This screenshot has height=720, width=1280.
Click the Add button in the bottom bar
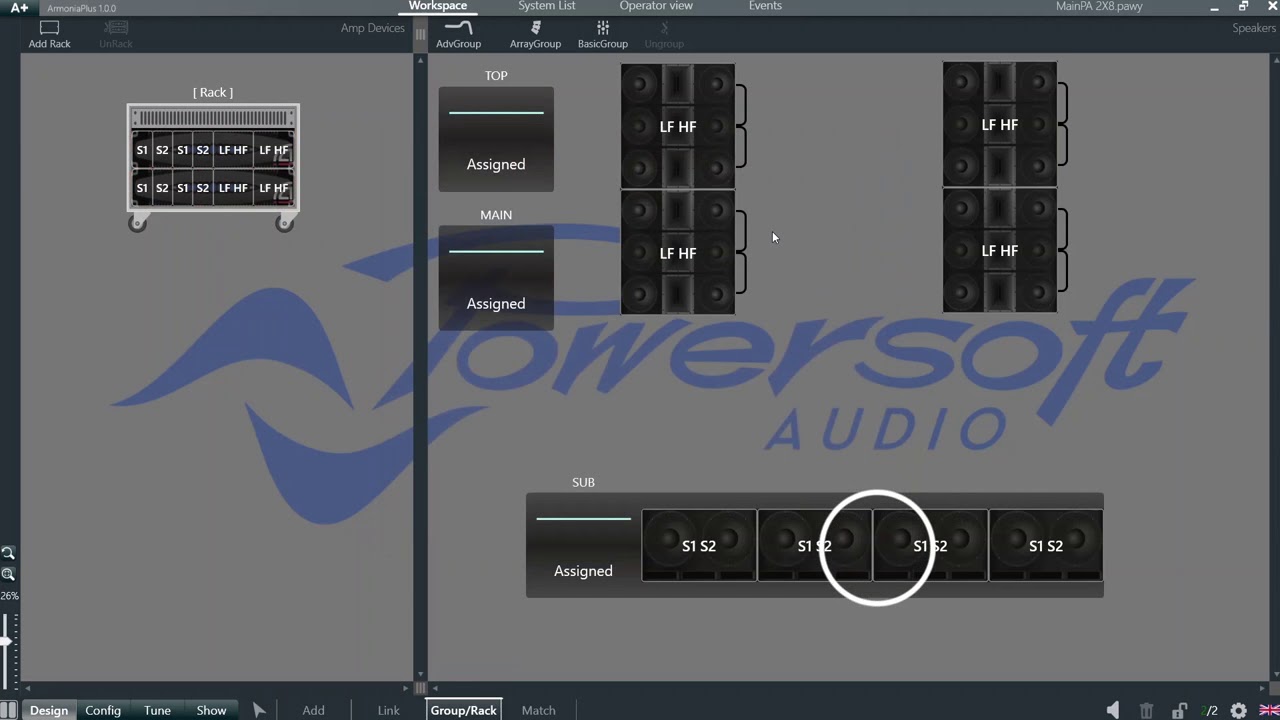pos(313,710)
